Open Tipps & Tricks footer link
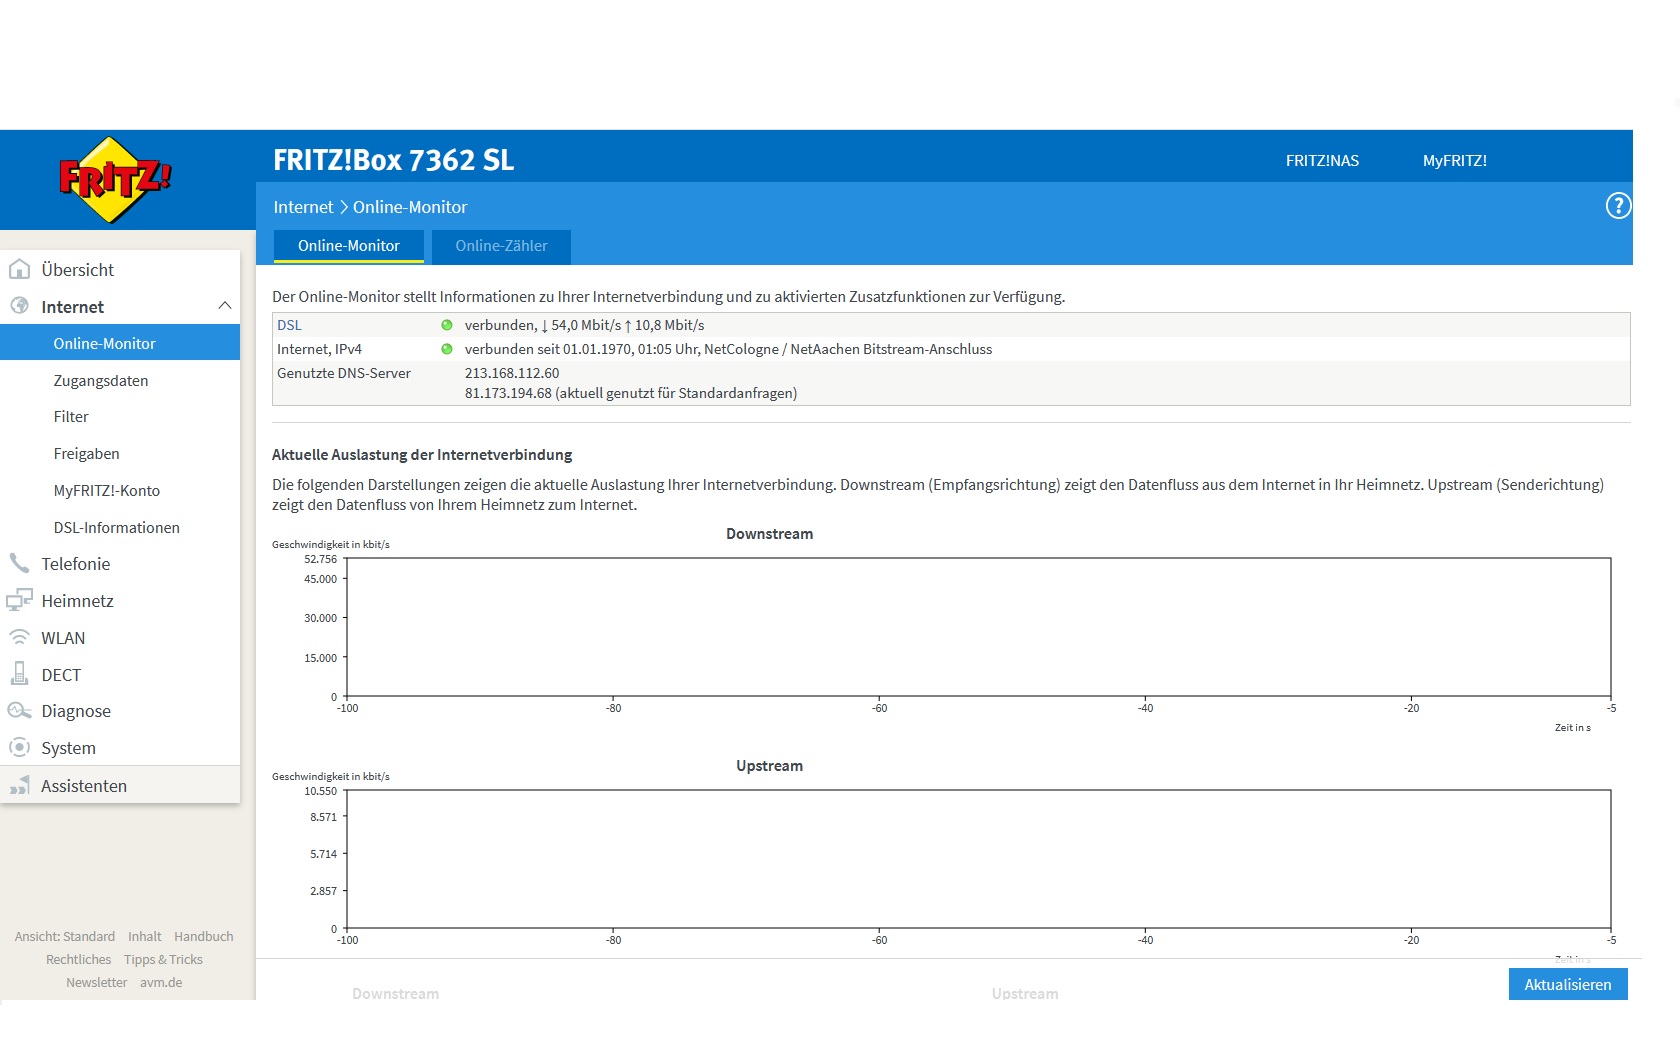Screen dimensions: 1680x1050 163,959
